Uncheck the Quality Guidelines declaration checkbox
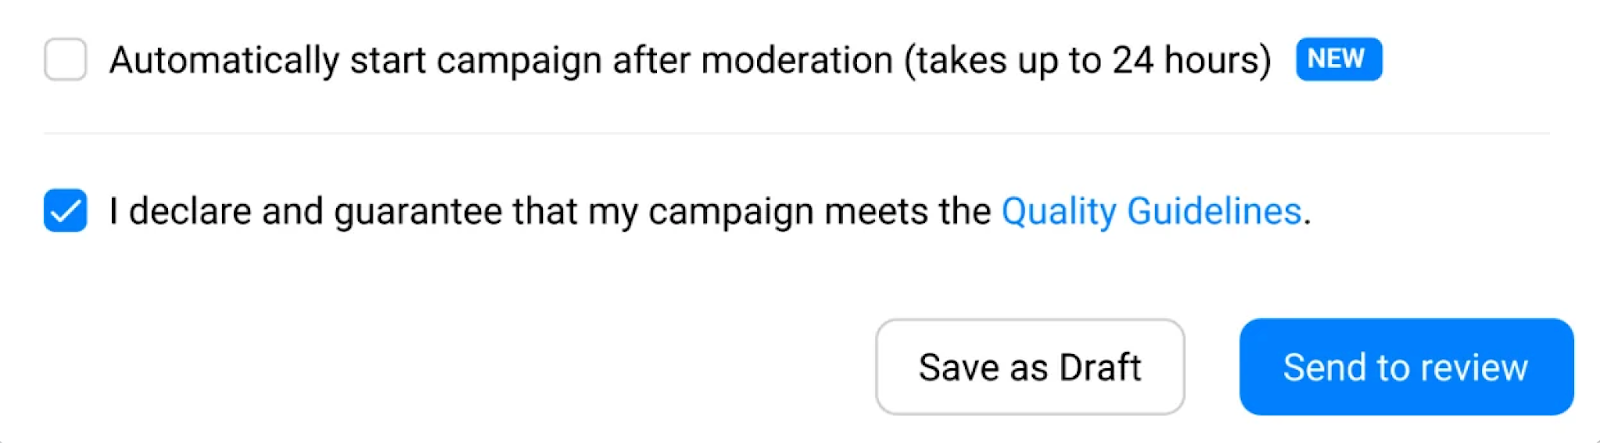 (65, 211)
